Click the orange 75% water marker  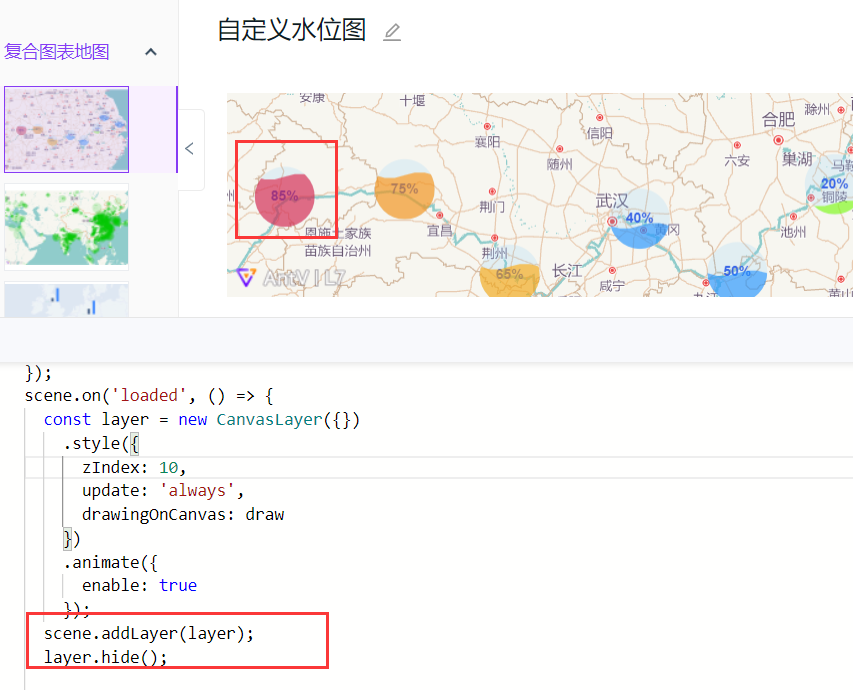click(x=404, y=189)
